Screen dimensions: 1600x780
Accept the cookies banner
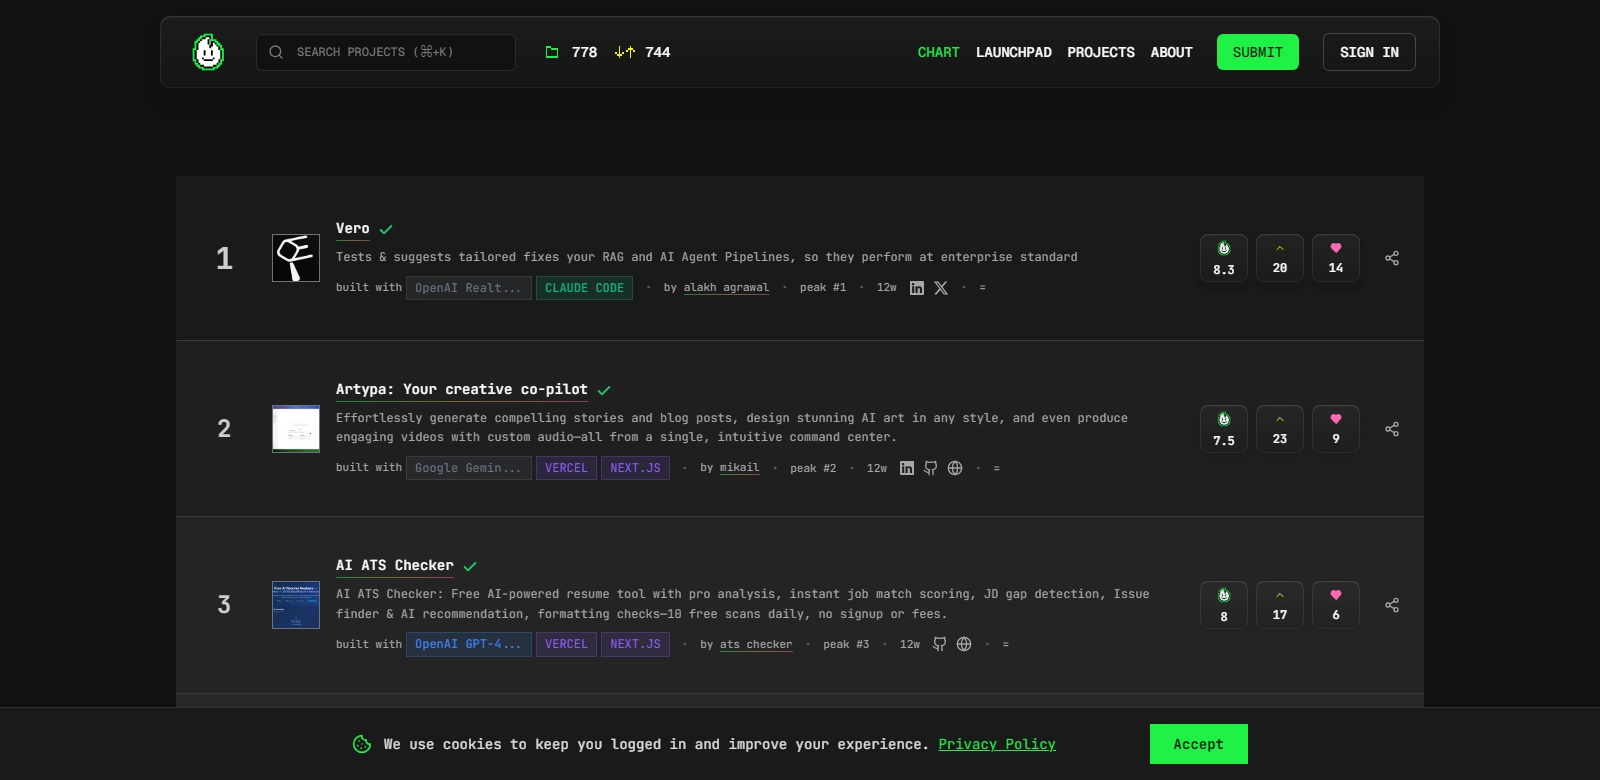(1199, 744)
